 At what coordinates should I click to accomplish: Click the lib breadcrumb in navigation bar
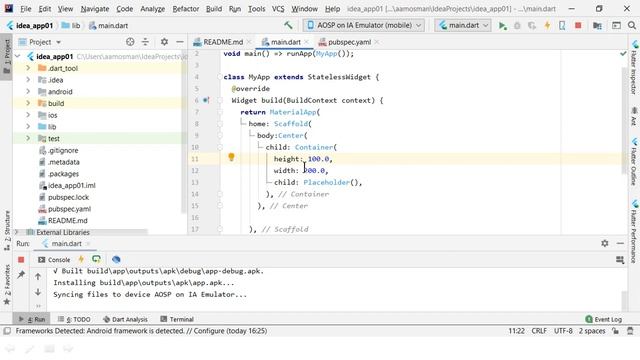tap(71, 25)
